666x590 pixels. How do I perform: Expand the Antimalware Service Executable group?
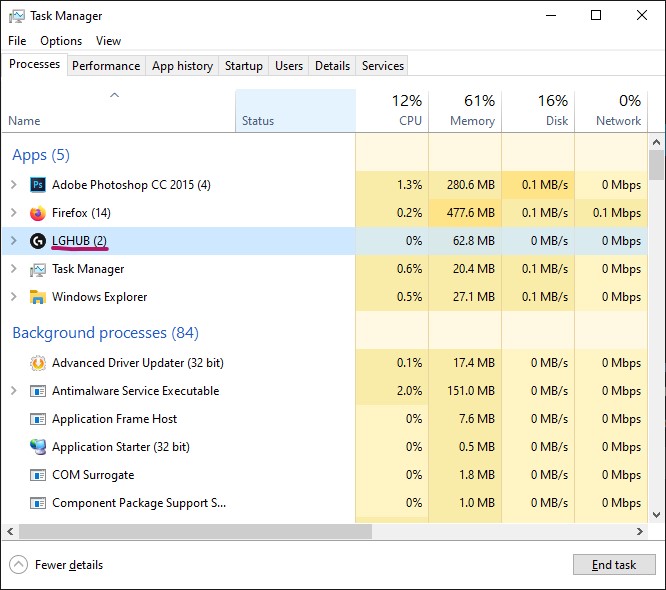tap(14, 391)
